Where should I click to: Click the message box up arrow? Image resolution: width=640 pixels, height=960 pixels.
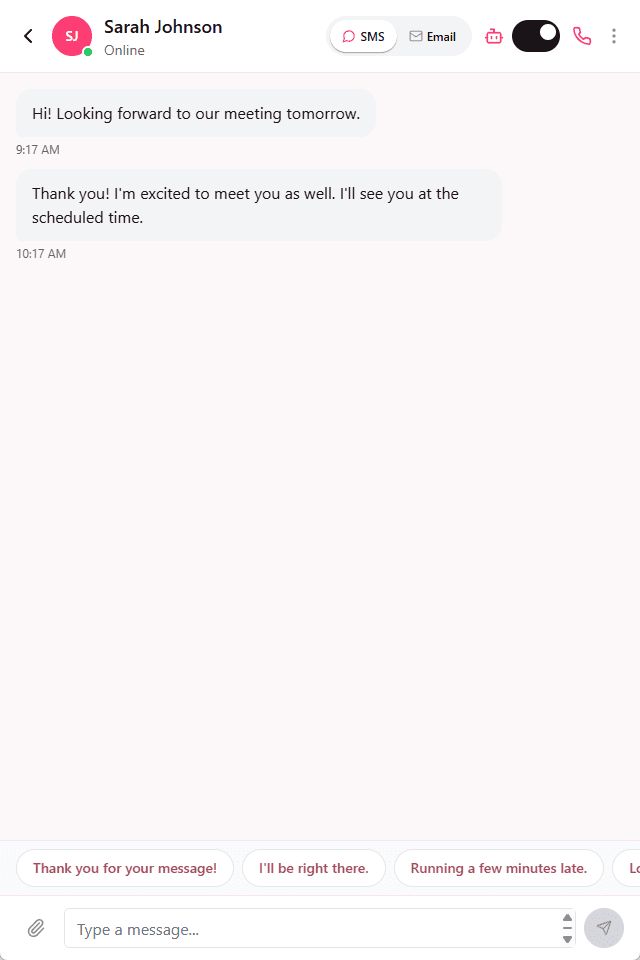point(567,918)
